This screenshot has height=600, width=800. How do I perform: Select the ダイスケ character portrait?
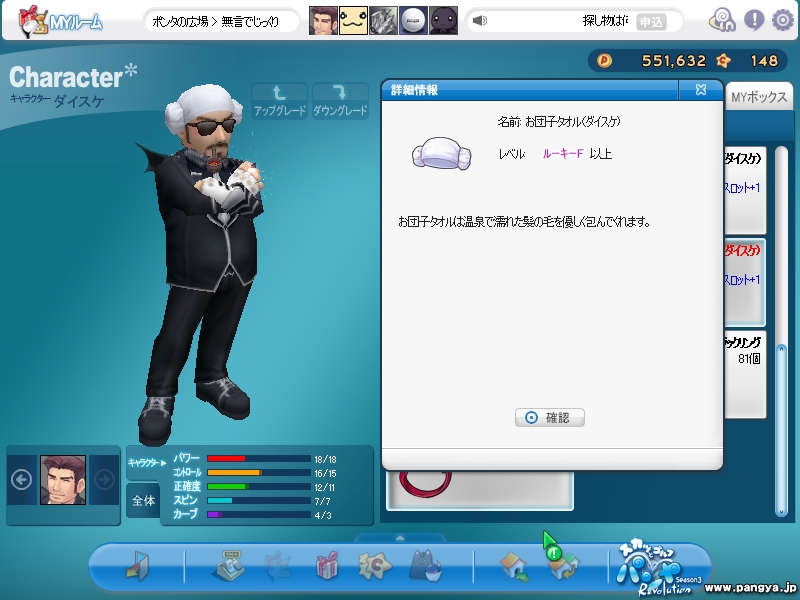tap(63, 480)
